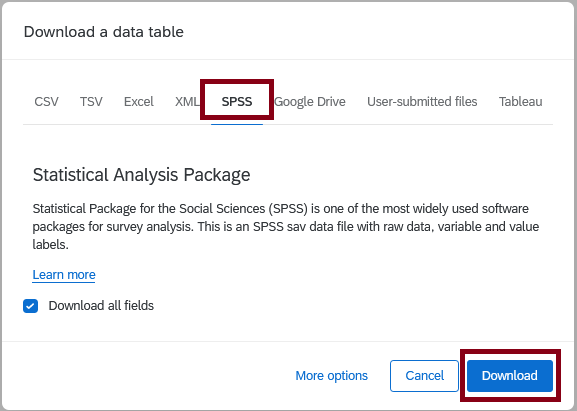Open the Tableau tab
Screen dimensions: 577x411
[520, 102]
